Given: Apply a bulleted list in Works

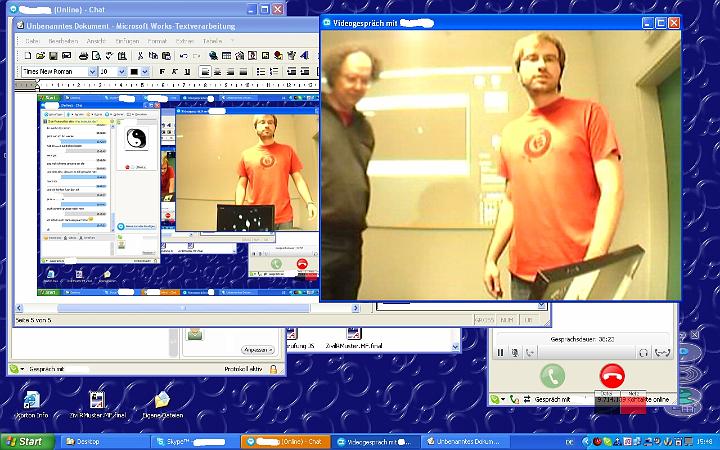Looking at the screenshot, I should pyautogui.click(x=261, y=72).
